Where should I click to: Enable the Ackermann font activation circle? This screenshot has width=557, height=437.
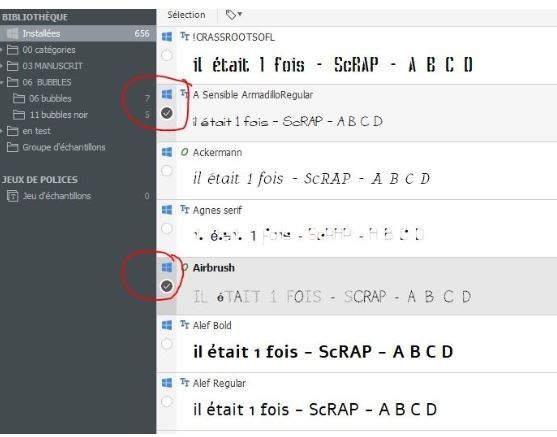point(167,171)
